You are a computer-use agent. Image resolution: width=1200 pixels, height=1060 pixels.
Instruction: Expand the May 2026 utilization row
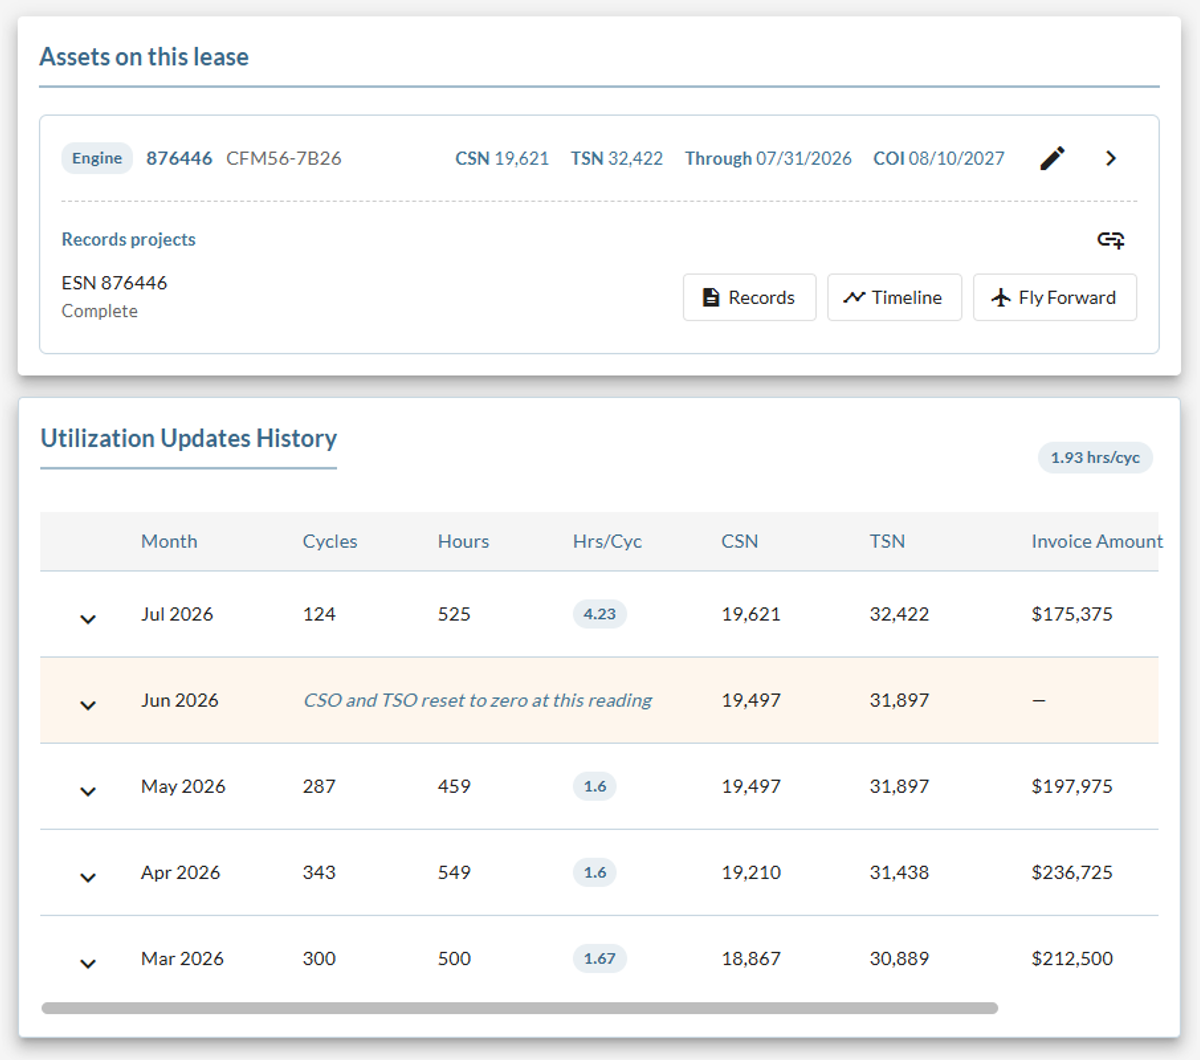88,791
